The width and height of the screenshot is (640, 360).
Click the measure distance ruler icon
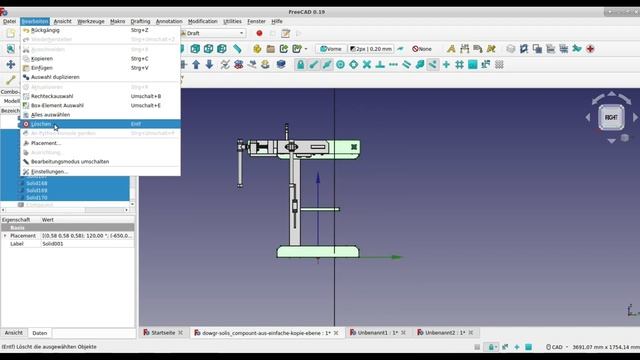tap(237, 49)
